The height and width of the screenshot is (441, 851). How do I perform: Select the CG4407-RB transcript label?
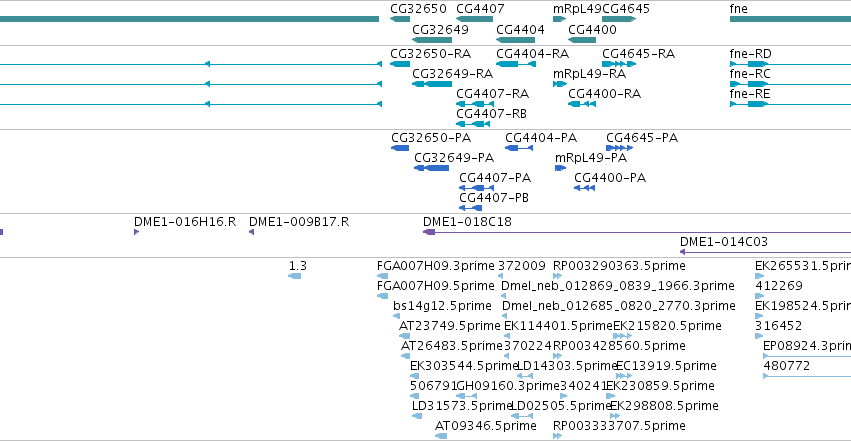(492, 114)
